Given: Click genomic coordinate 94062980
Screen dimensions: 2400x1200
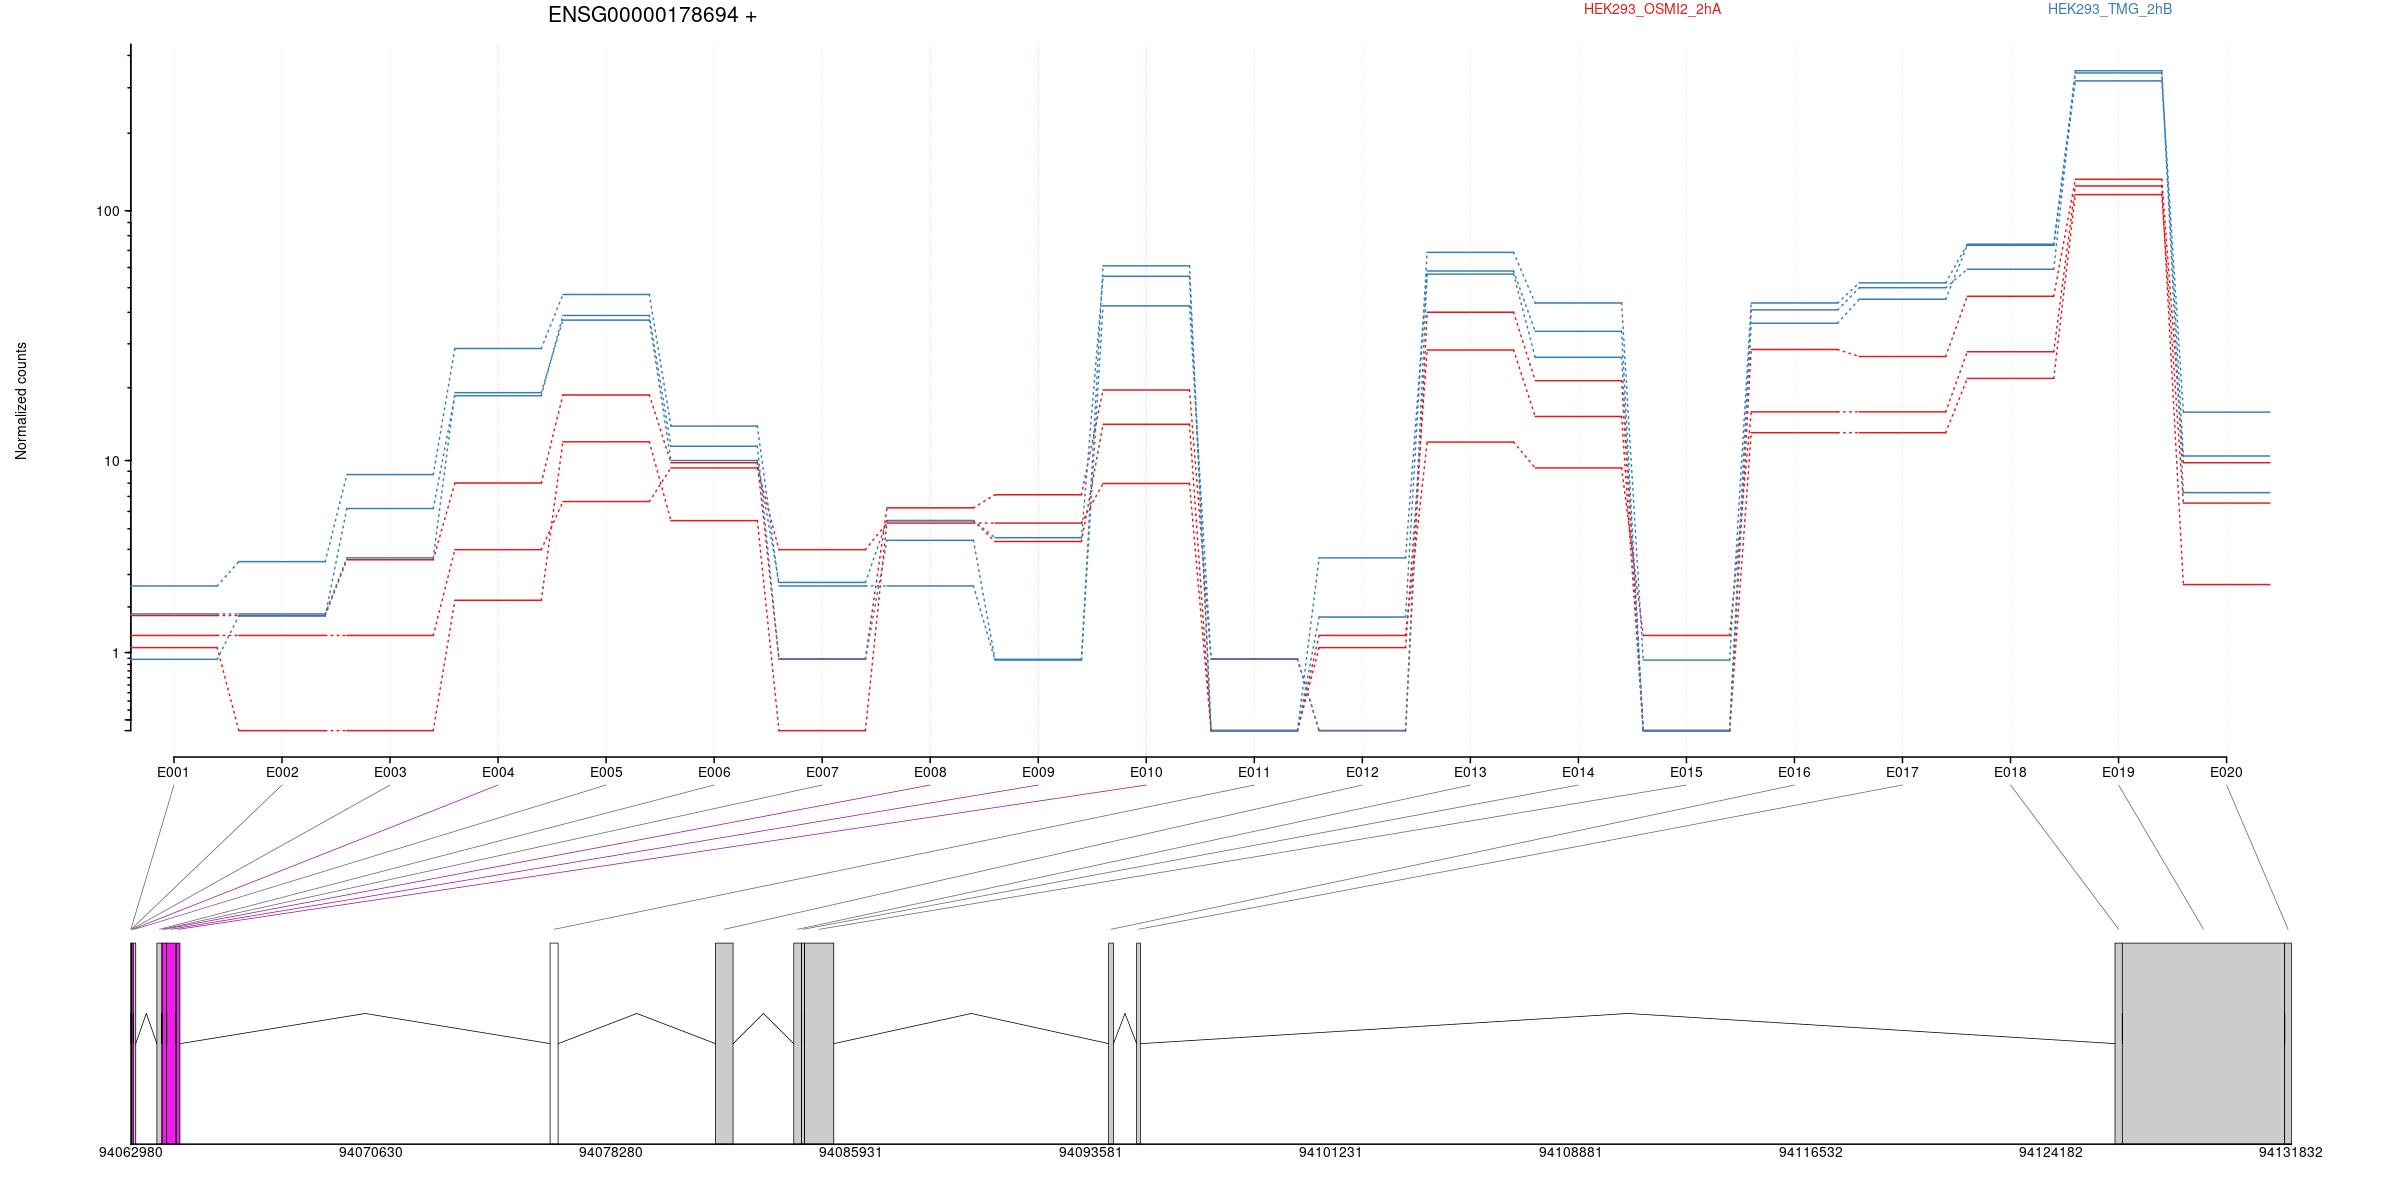Looking at the screenshot, I should click(130, 1152).
